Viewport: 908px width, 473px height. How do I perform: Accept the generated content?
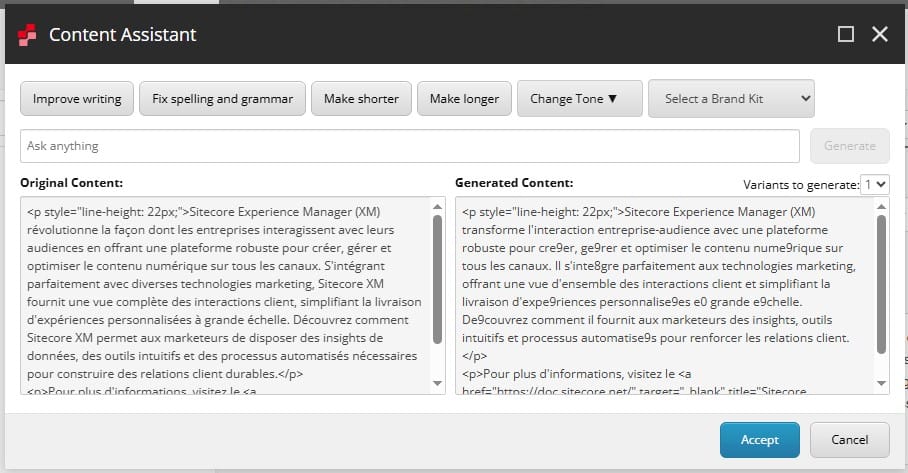[759, 440]
